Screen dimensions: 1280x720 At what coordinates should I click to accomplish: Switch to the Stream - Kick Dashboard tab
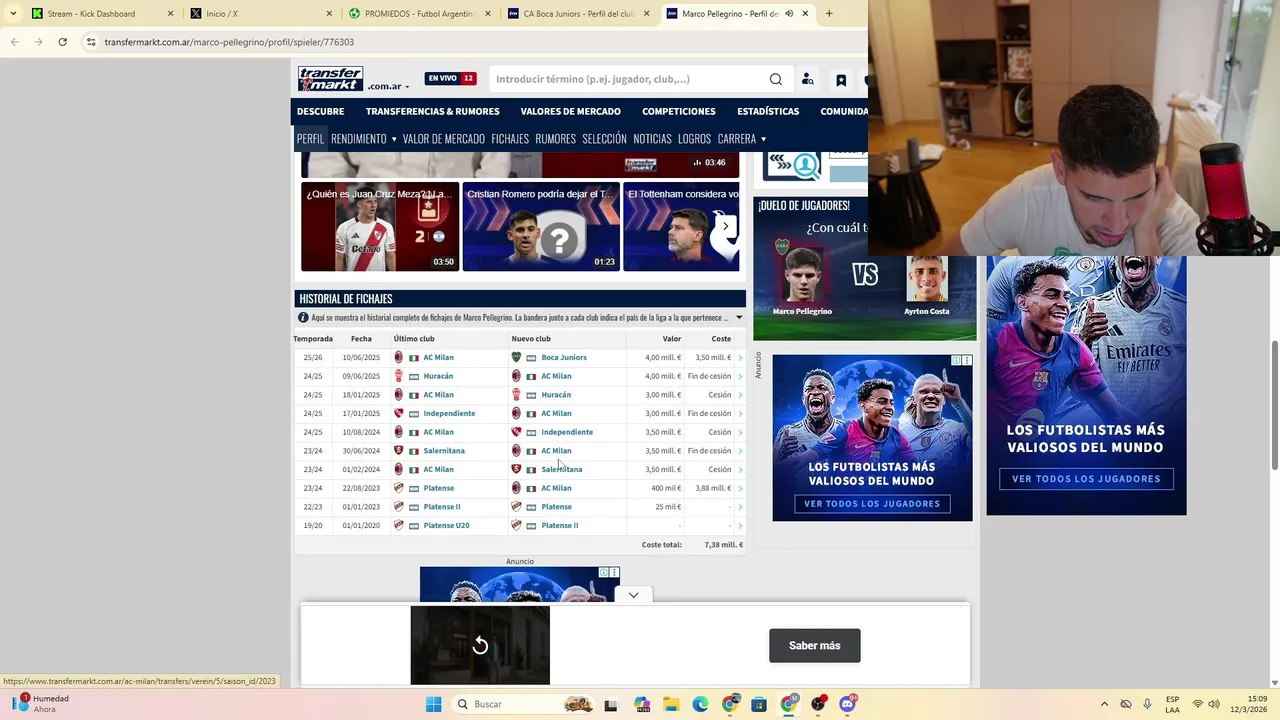click(102, 13)
